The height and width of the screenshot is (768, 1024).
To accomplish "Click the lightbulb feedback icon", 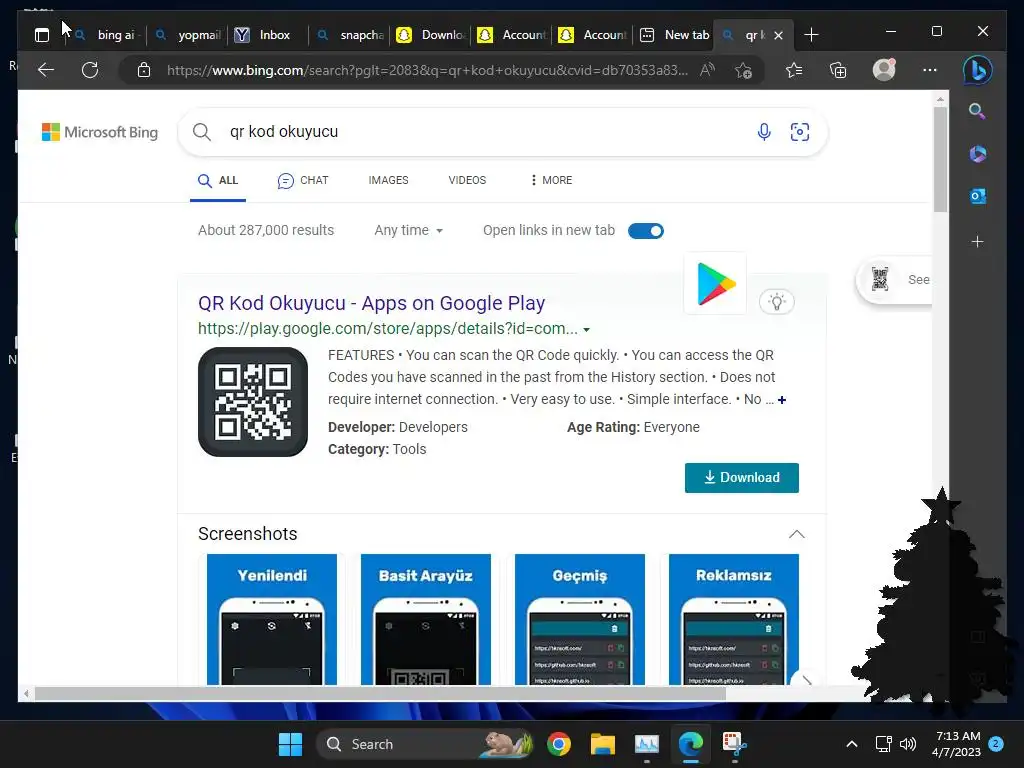I will pyautogui.click(x=776, y=302).
